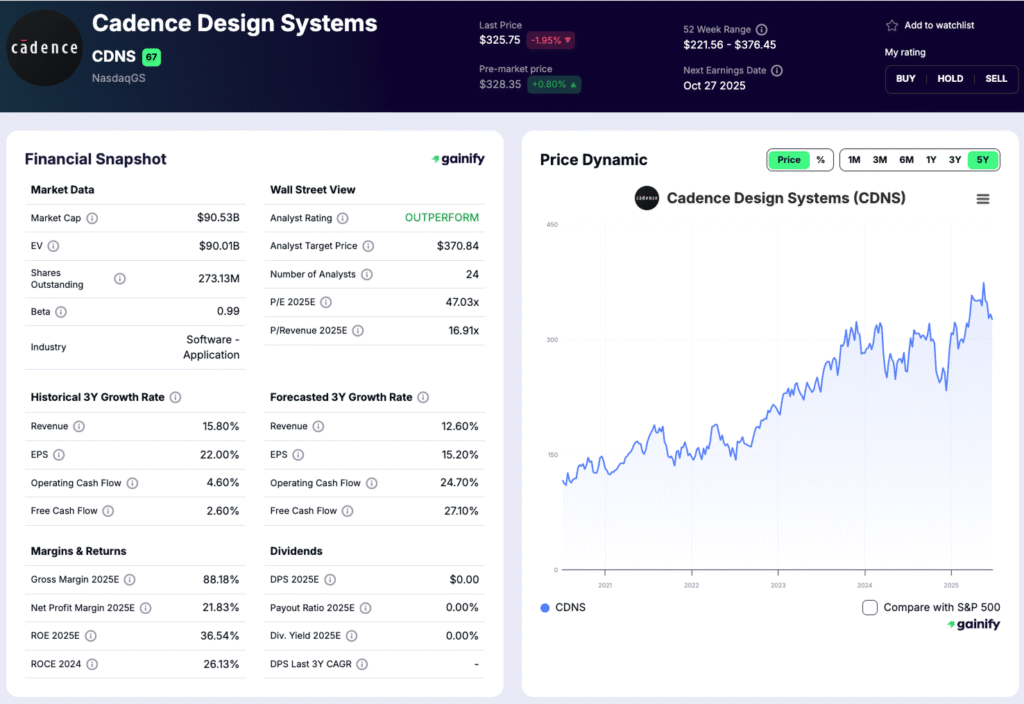This screenshot has width=1024, height=704.
Task: Open the Market Cap info tooltip
Action: tap(92, 218)
